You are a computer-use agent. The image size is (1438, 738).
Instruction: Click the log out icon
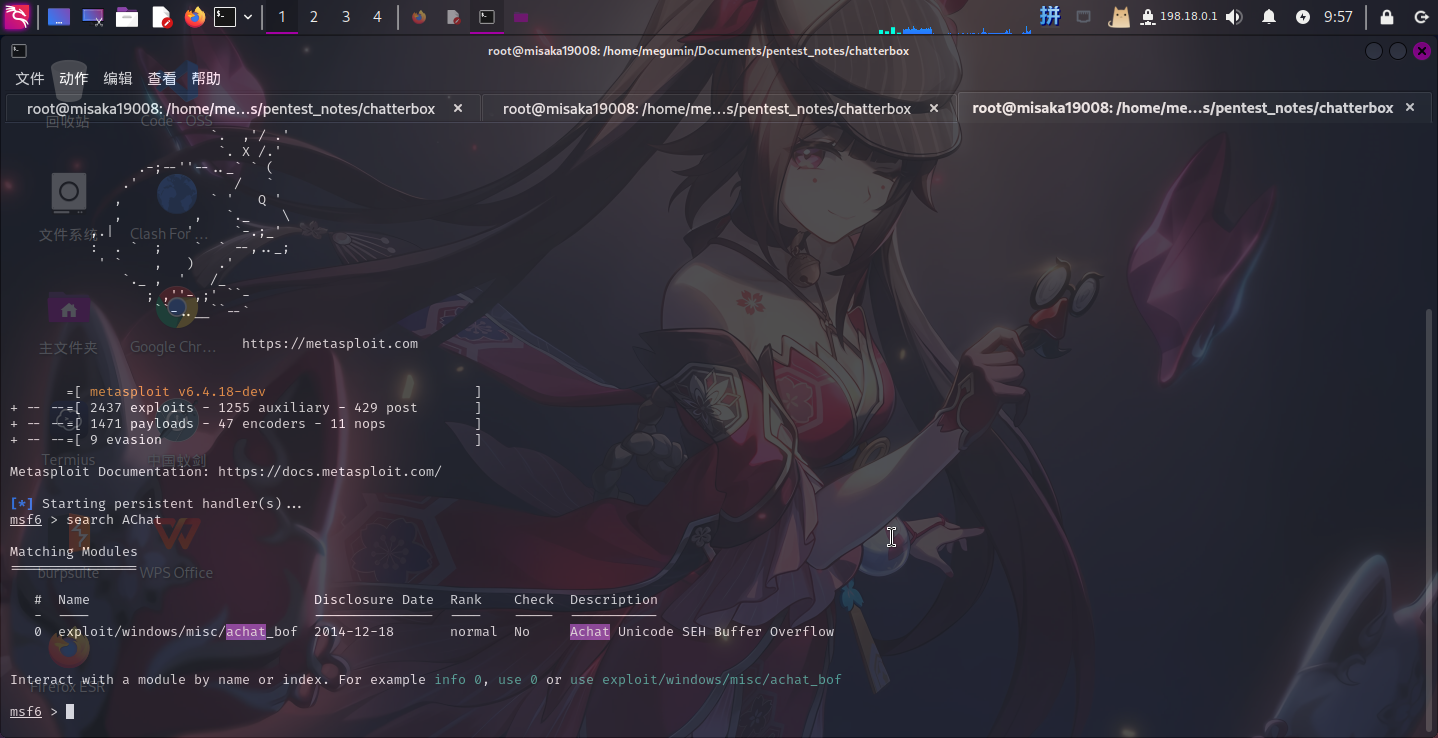click(1421, 17)
